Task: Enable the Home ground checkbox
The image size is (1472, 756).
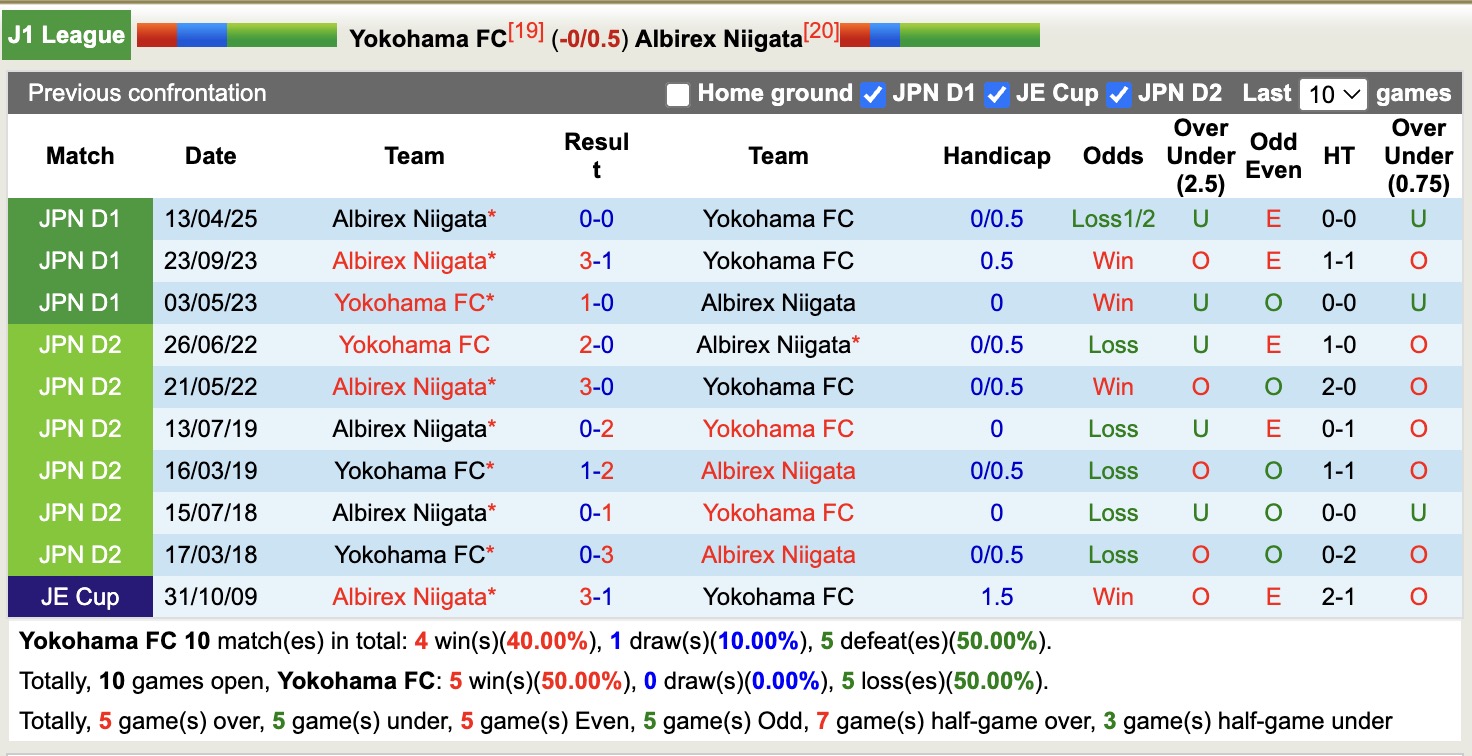Action: coord(678,93)
